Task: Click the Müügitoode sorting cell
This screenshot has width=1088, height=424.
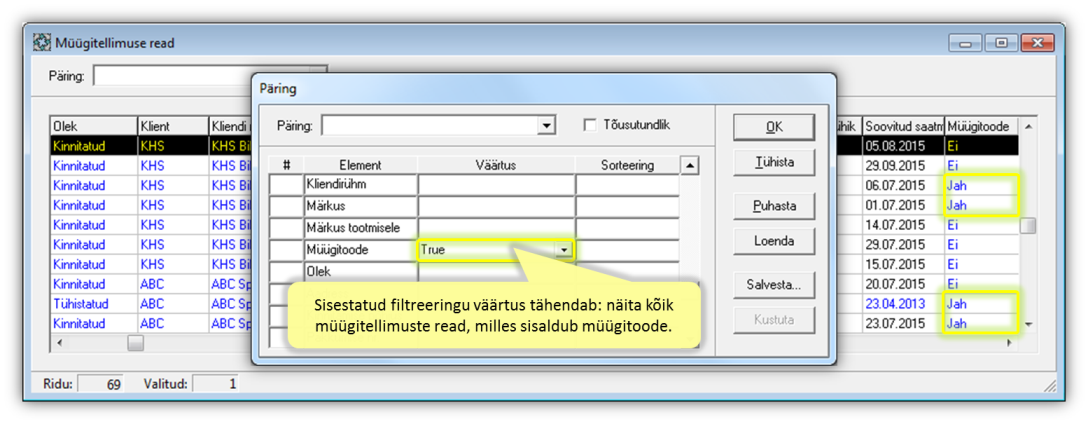Action: (627, 250)
